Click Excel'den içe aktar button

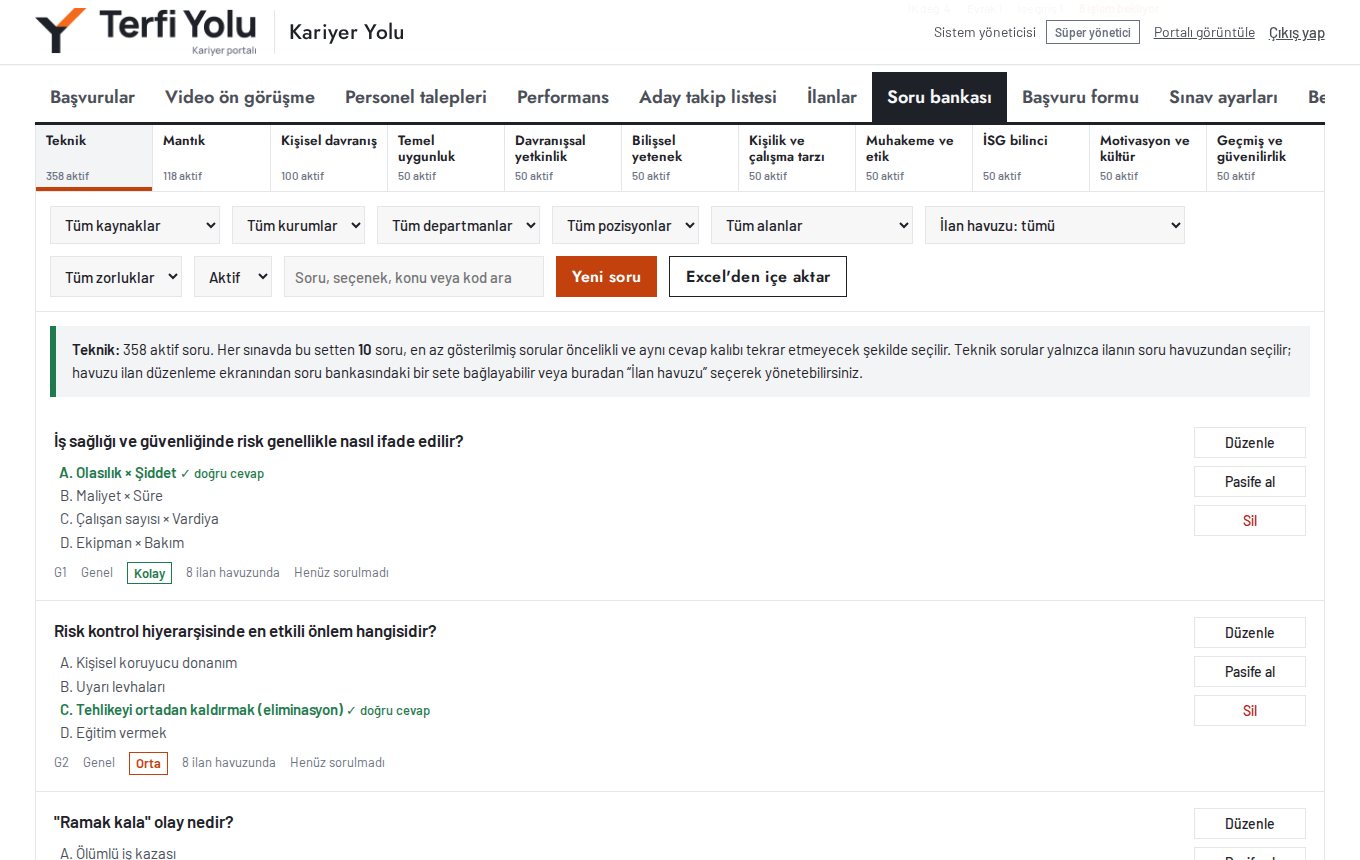[x=758, y=277]
